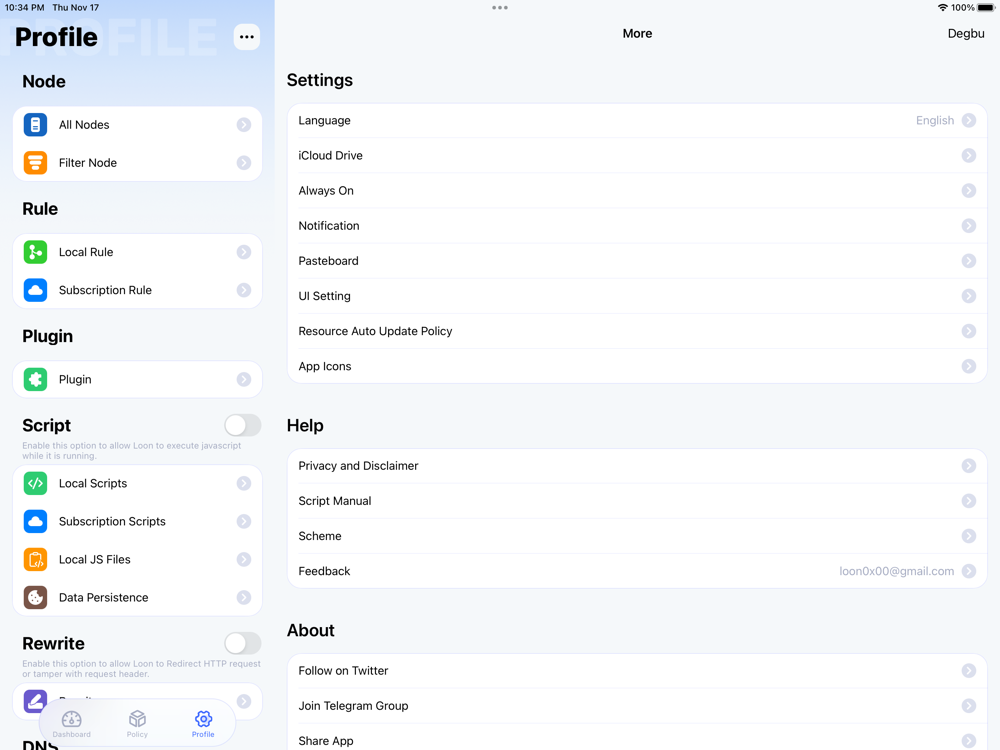Screen dimensions: 1000x750
Task: Tap the clock in status bar
Action: click(x=24, y=8)
